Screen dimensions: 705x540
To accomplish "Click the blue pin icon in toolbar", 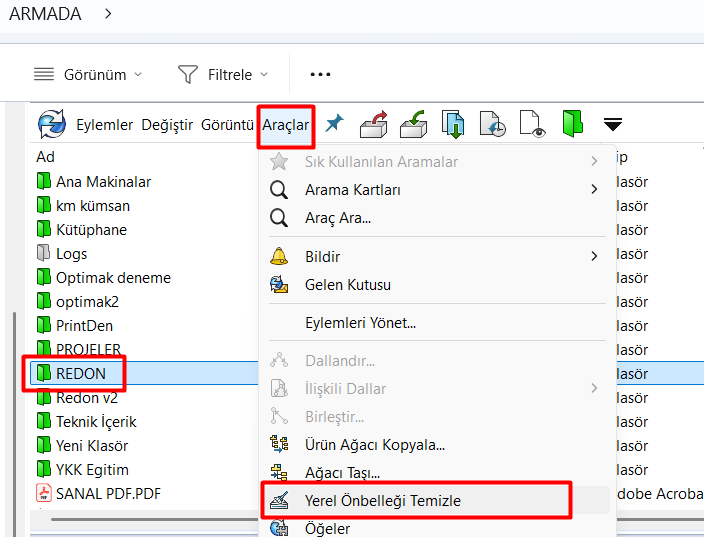I will 334,123.
